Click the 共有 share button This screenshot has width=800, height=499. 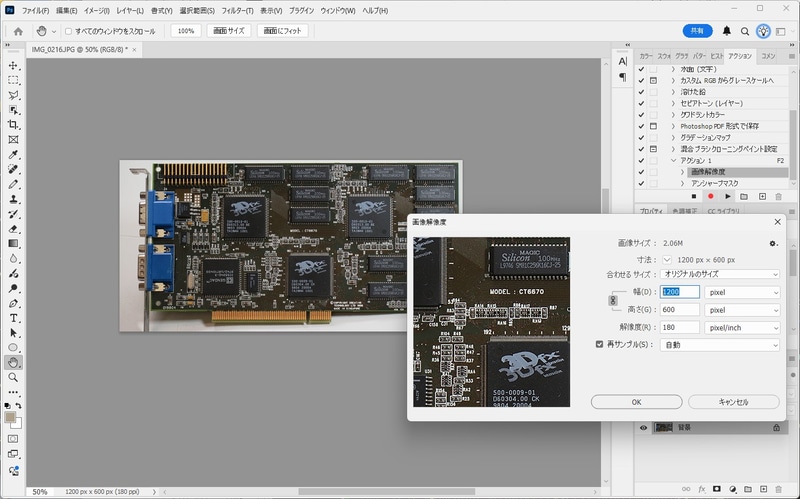pos(697,31)
